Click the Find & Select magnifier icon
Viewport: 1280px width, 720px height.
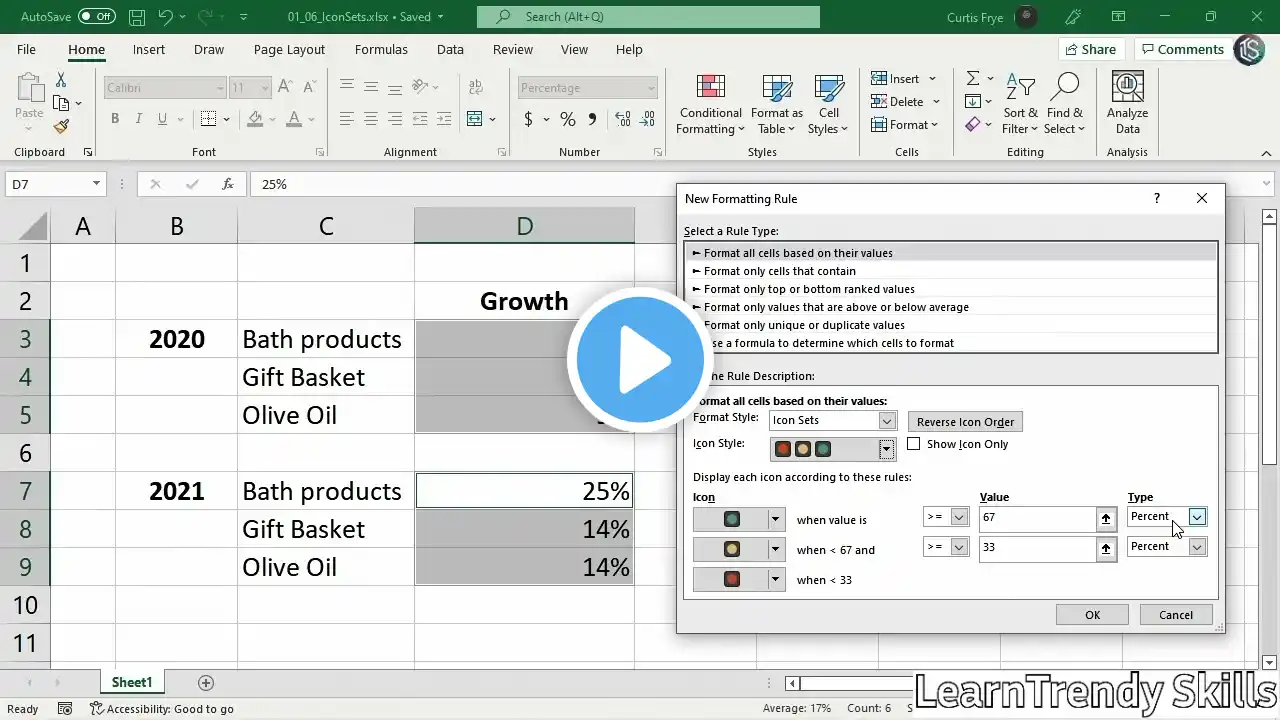tap(1065, 88)
